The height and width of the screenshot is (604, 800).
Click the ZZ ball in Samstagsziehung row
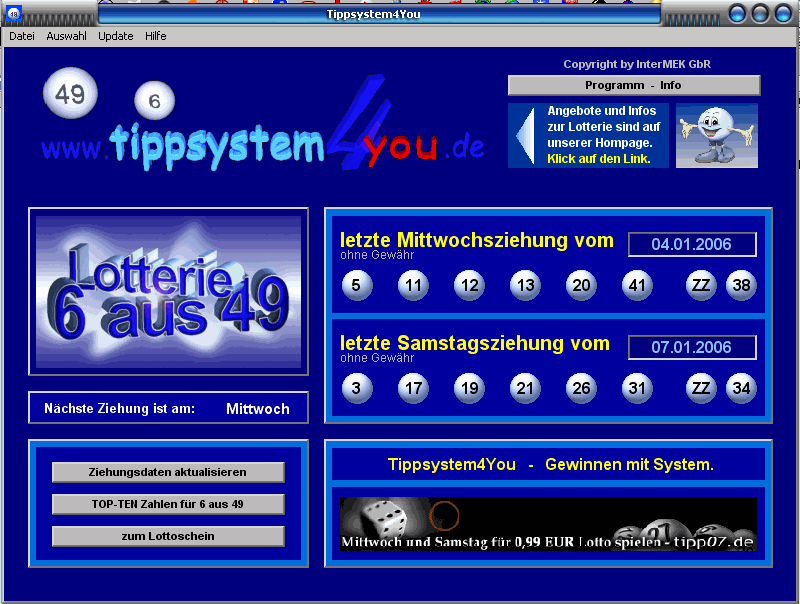click(701, 388)
